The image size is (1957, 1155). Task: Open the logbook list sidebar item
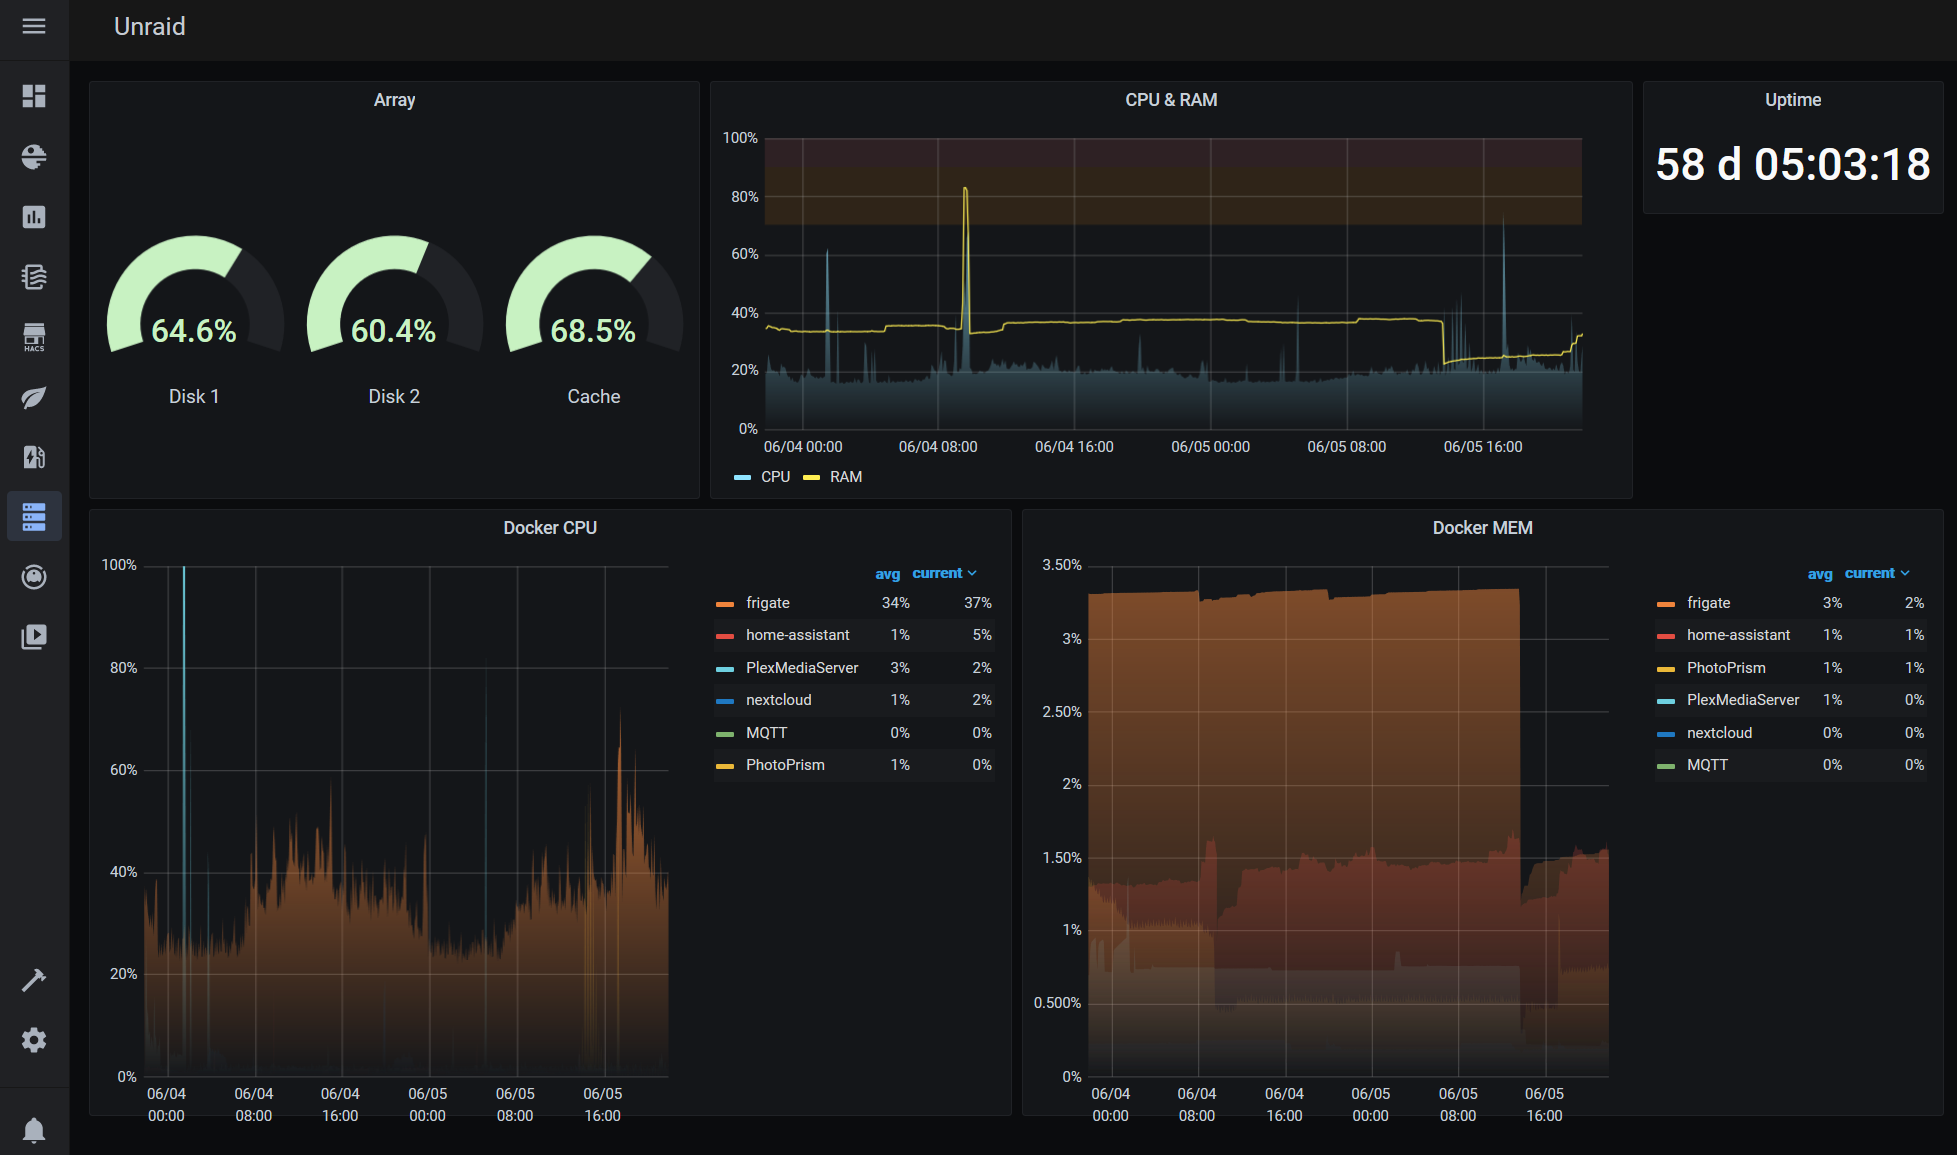tap(34, 277)
